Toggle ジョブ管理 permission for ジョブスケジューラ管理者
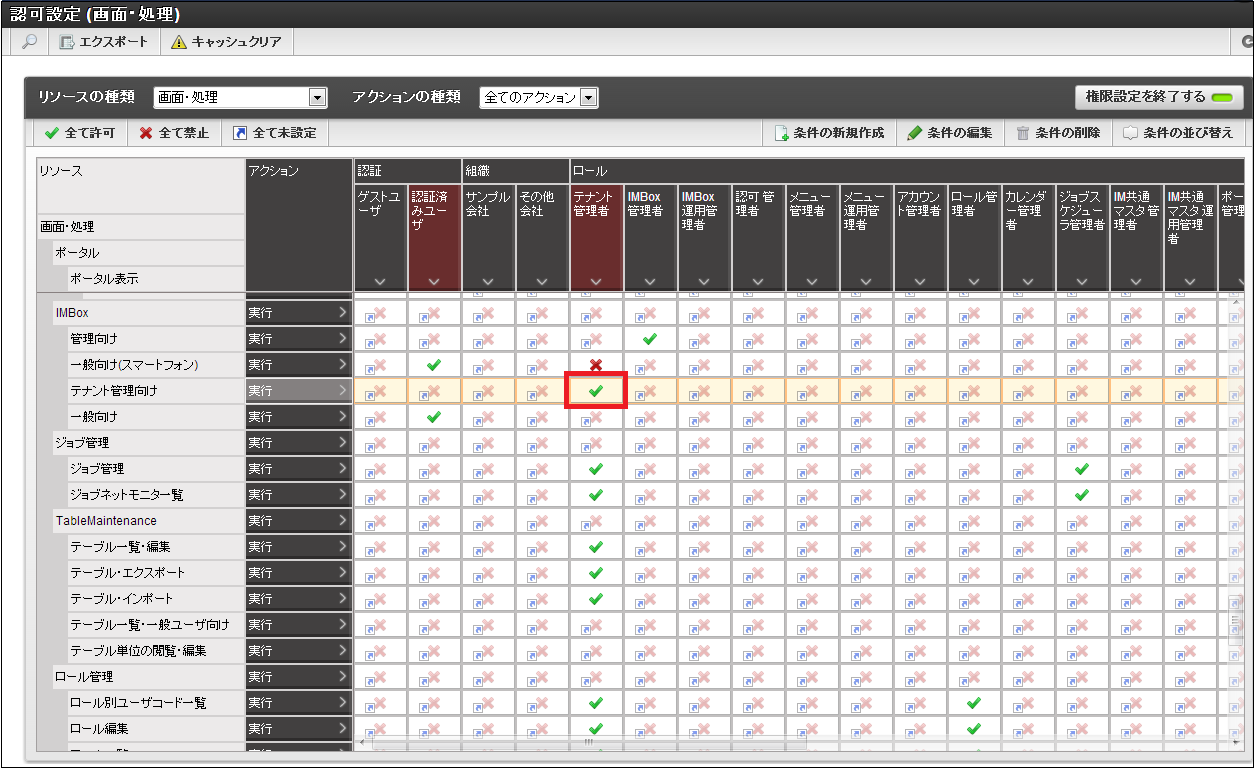The height and width of the screenshot is (768, 1254). 1082,469
